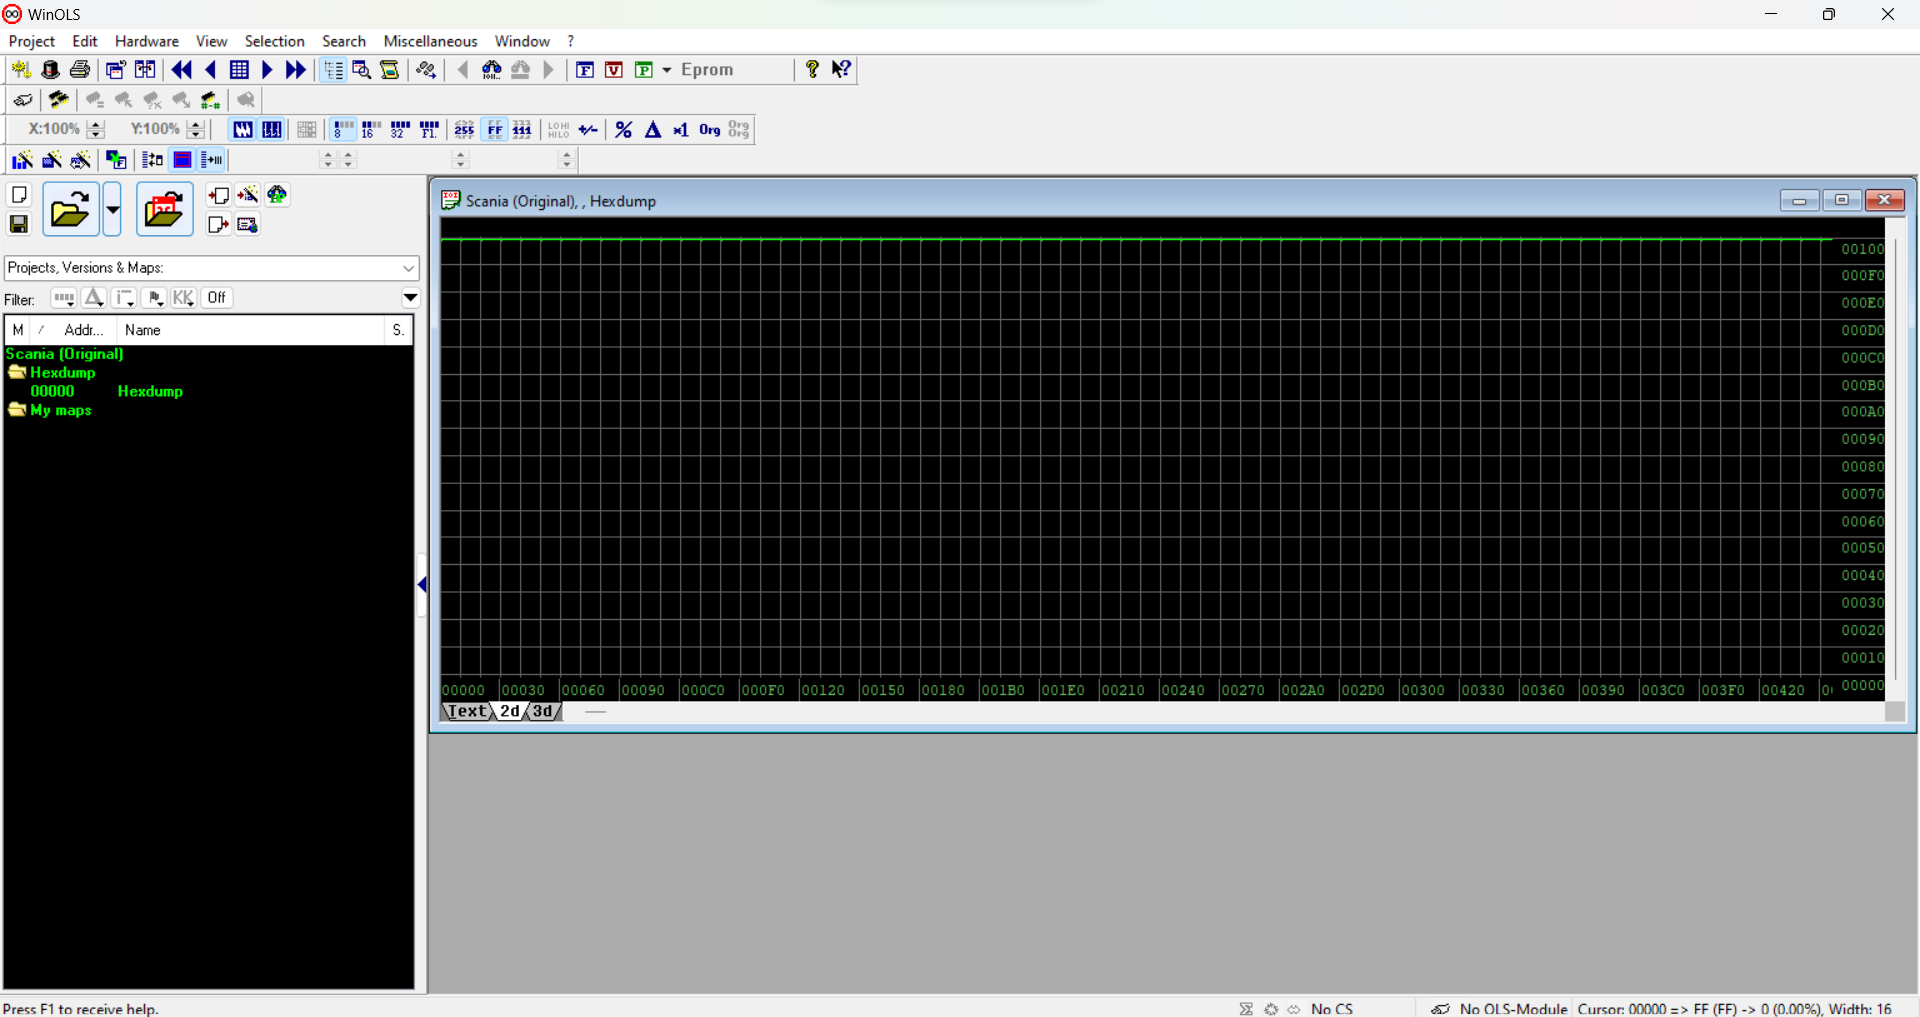Click the question mark help icon
1920x1017 pixels.
[x=812, y=69]
